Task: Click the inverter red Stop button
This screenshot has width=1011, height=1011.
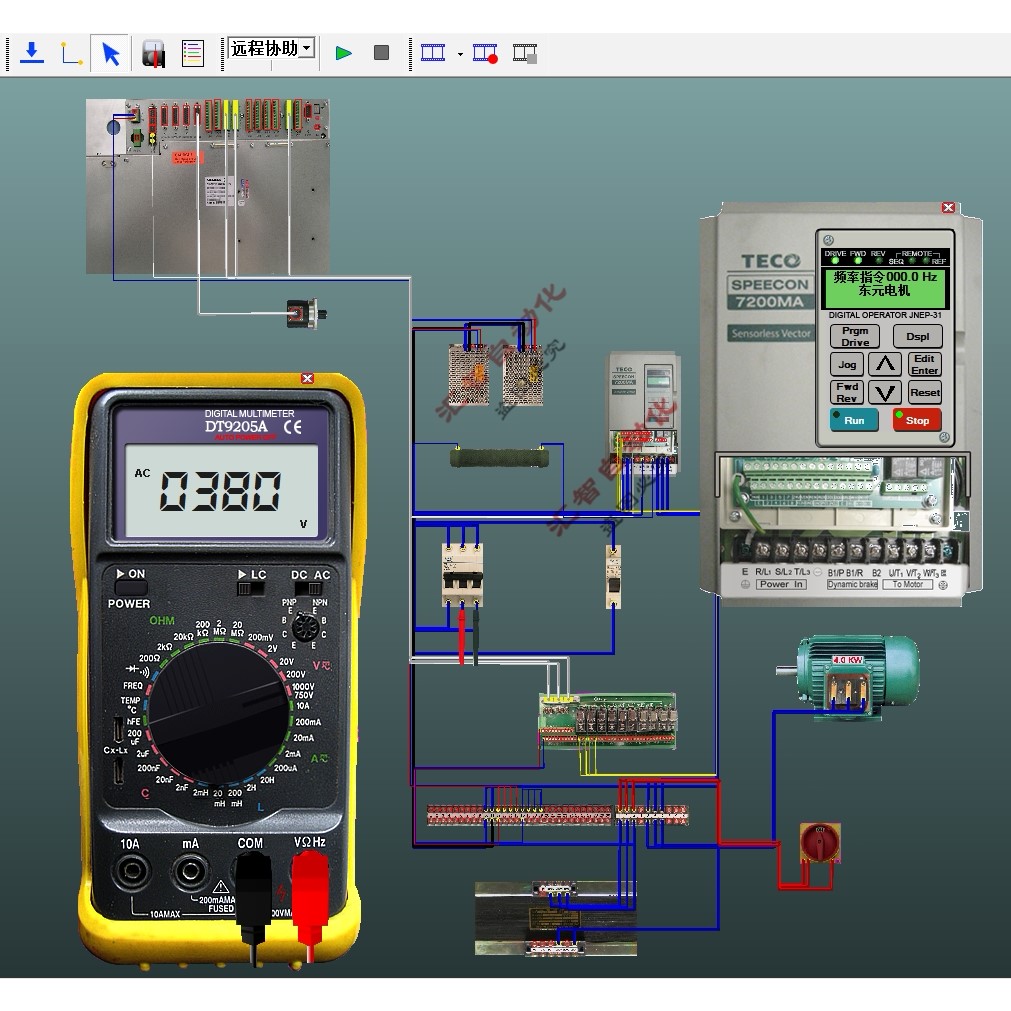Action: 917,420
